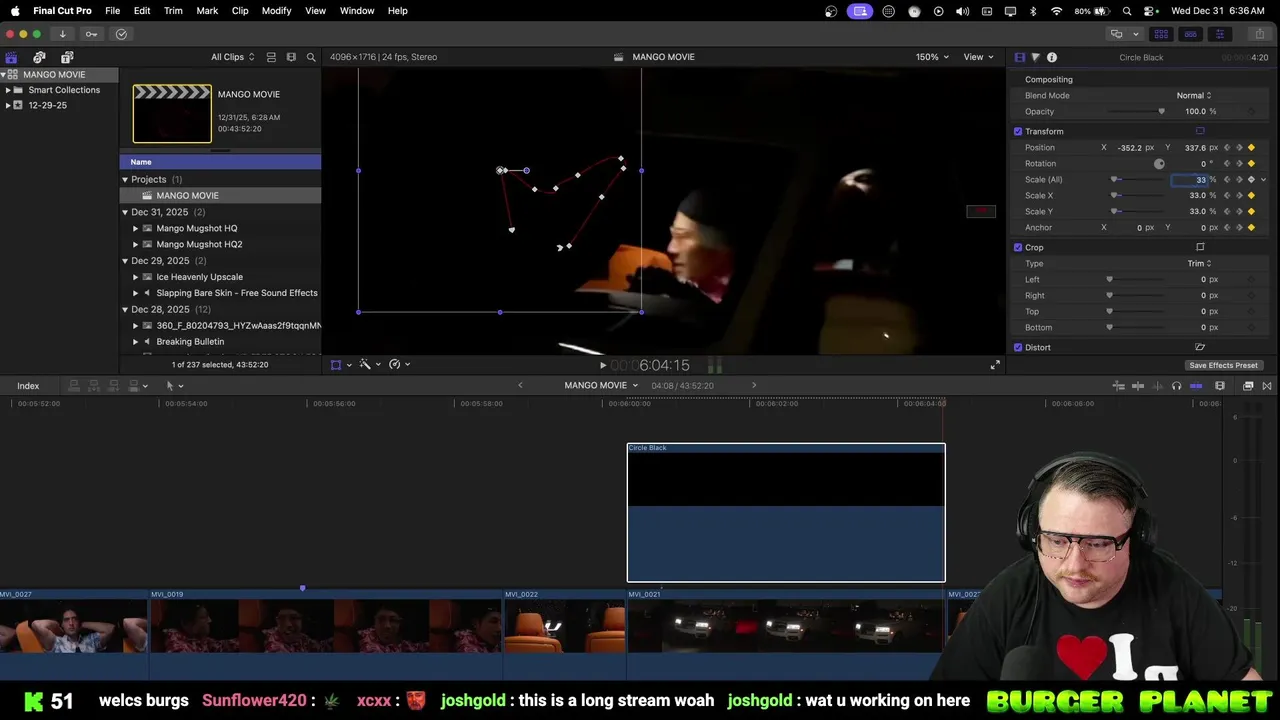Select Ice Heavenly Upscale clip

click(199, 277)
